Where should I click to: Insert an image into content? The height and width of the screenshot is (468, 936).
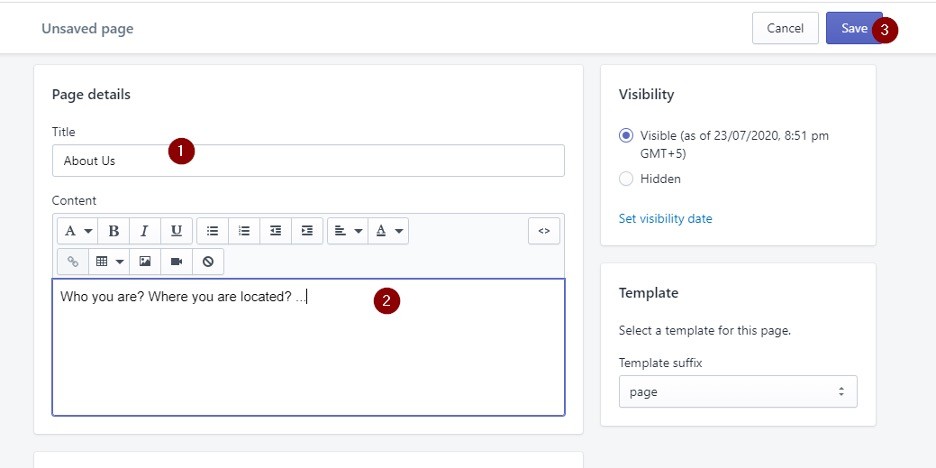pos(145,261)
